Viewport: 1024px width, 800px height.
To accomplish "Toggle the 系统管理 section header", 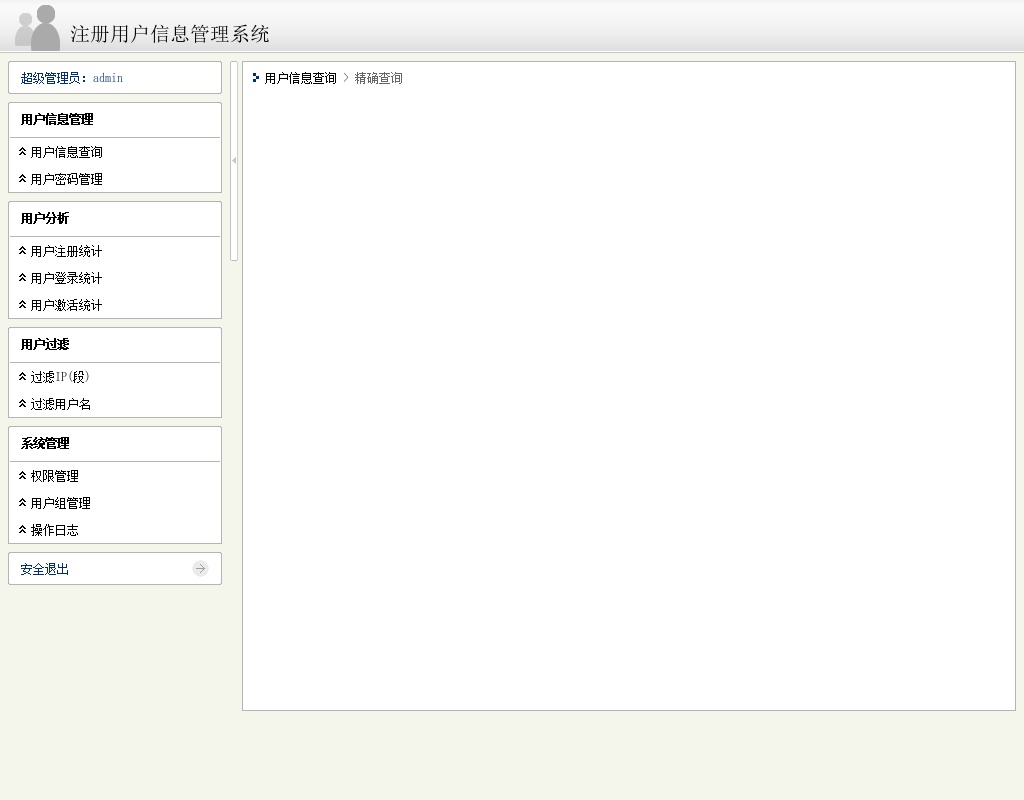I will pos(45,444).
